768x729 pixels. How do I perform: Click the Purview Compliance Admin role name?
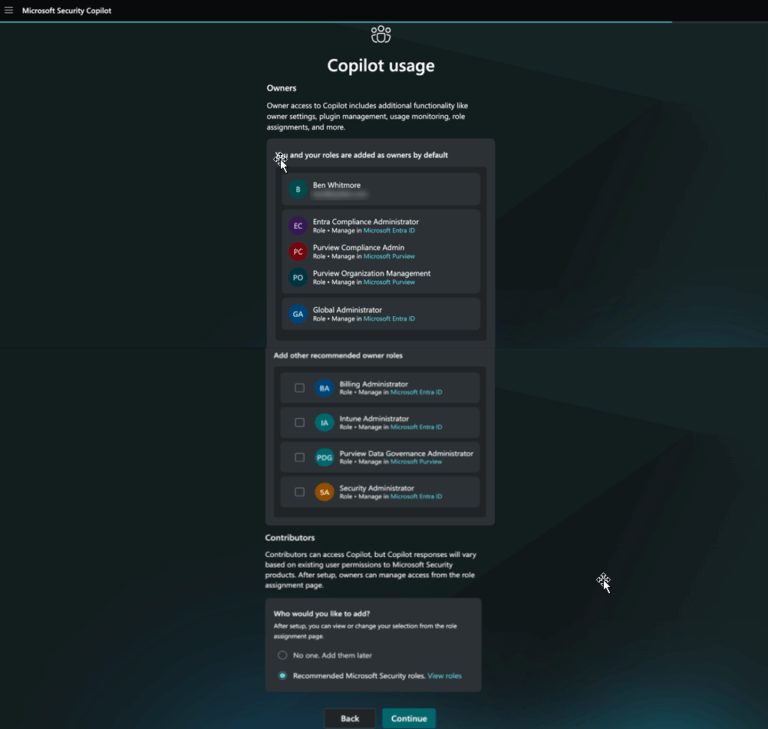pyautogui.click(x=359, y=248)
